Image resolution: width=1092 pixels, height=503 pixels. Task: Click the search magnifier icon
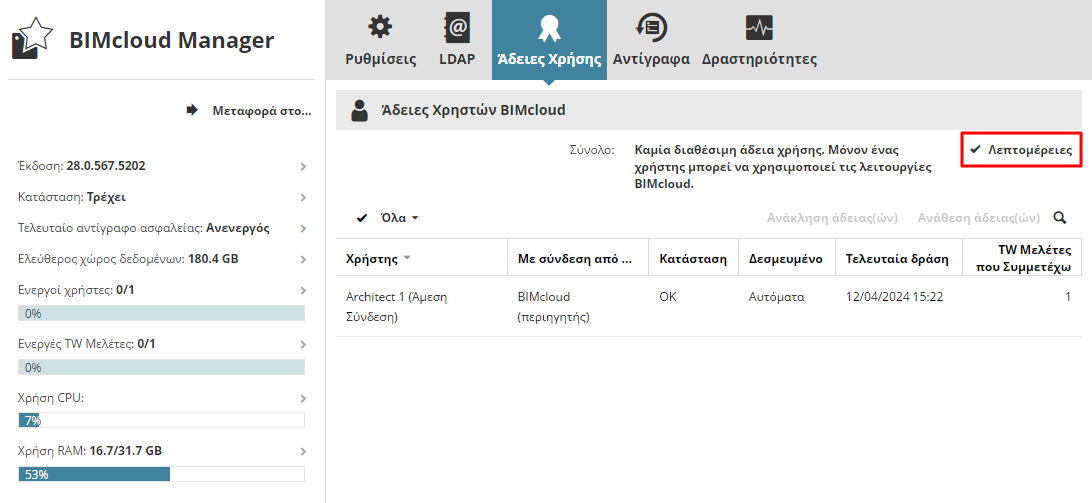(x=1060, y=217)
